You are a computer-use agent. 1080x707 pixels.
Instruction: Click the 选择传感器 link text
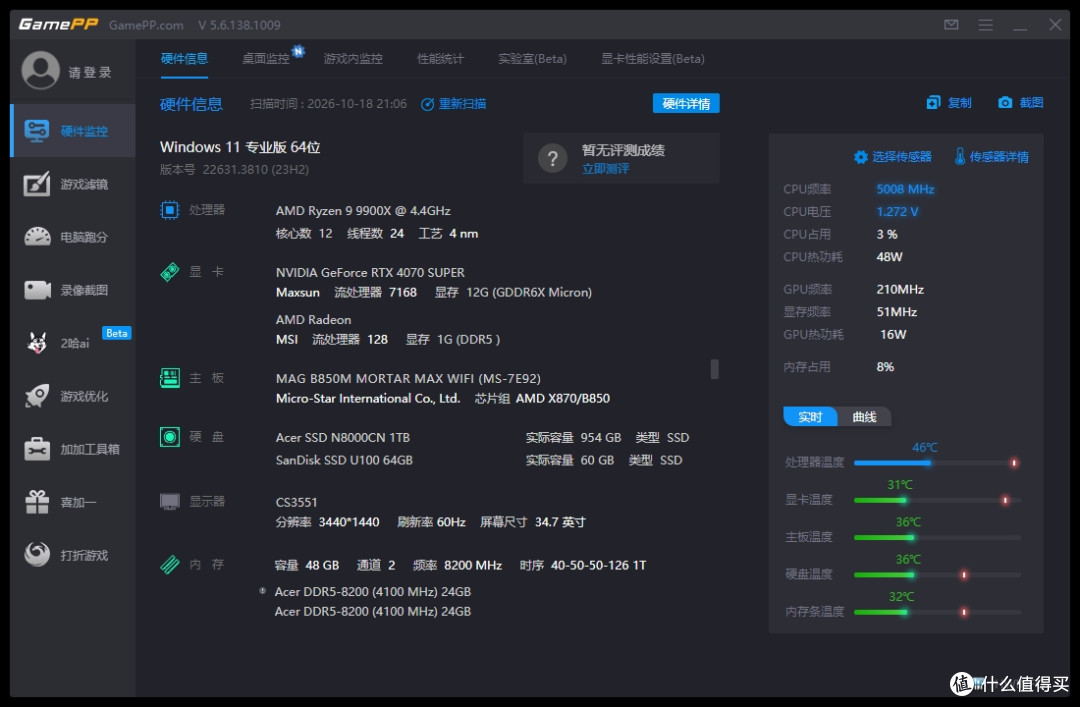pyautogui.click(x=902, y=157)
